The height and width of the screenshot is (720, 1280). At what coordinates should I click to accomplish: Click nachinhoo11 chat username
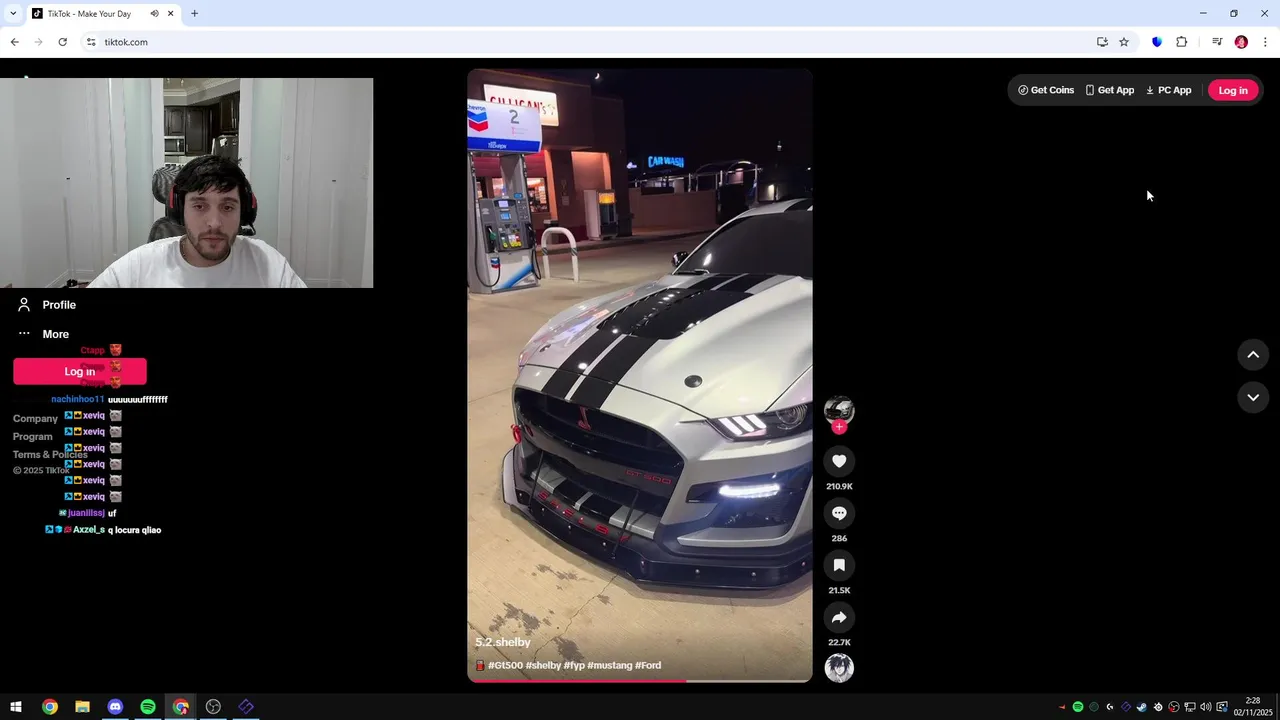click(78, 399)
